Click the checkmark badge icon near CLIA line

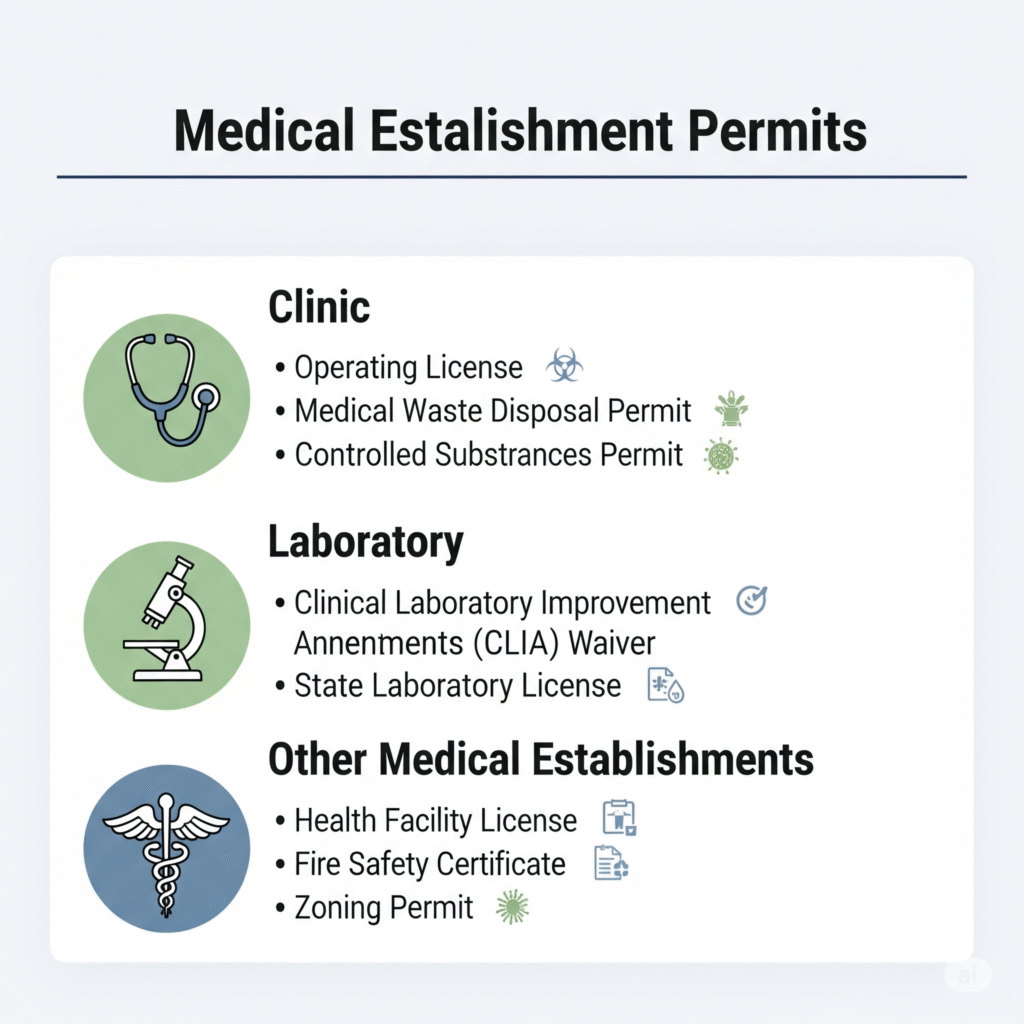750,601
